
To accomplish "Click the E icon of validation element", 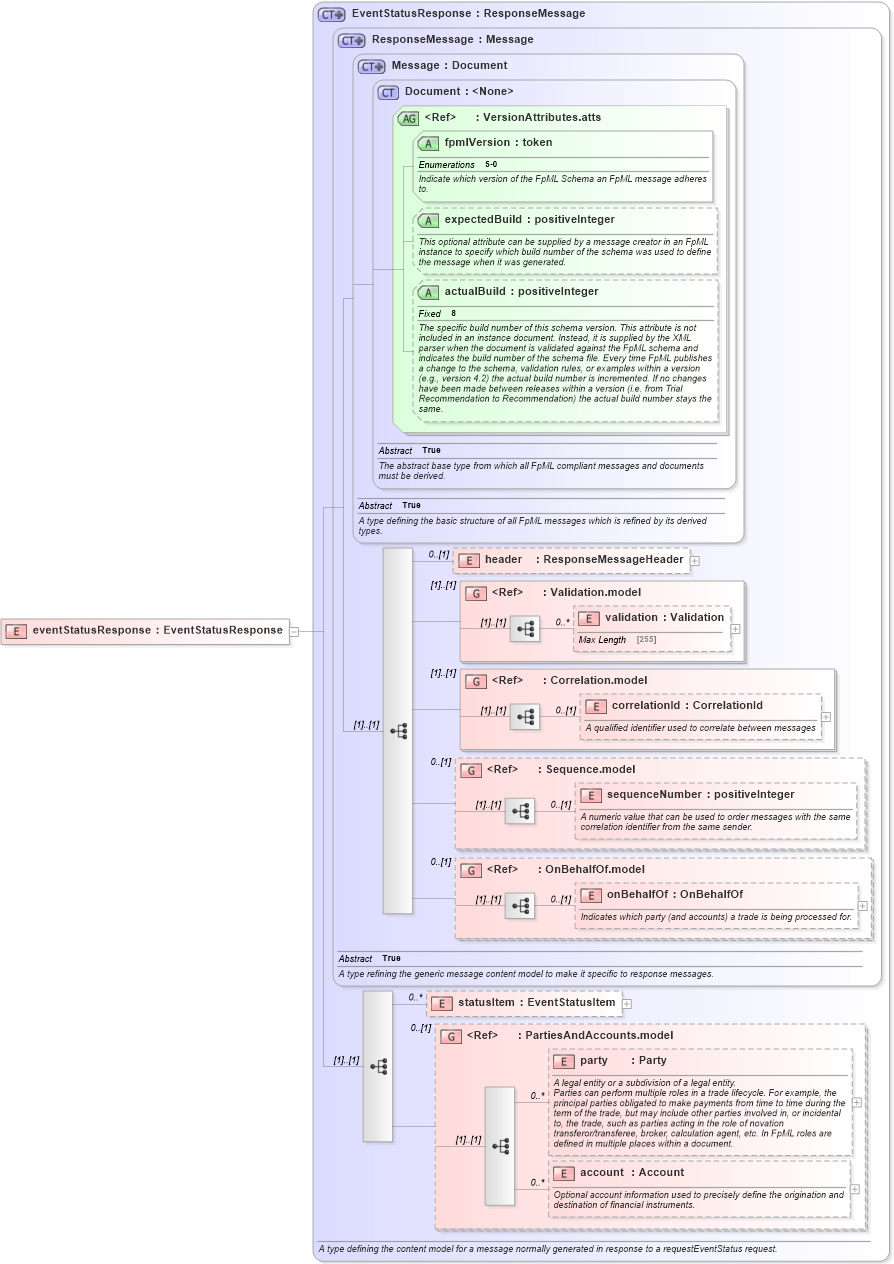I will pos(589,618).
